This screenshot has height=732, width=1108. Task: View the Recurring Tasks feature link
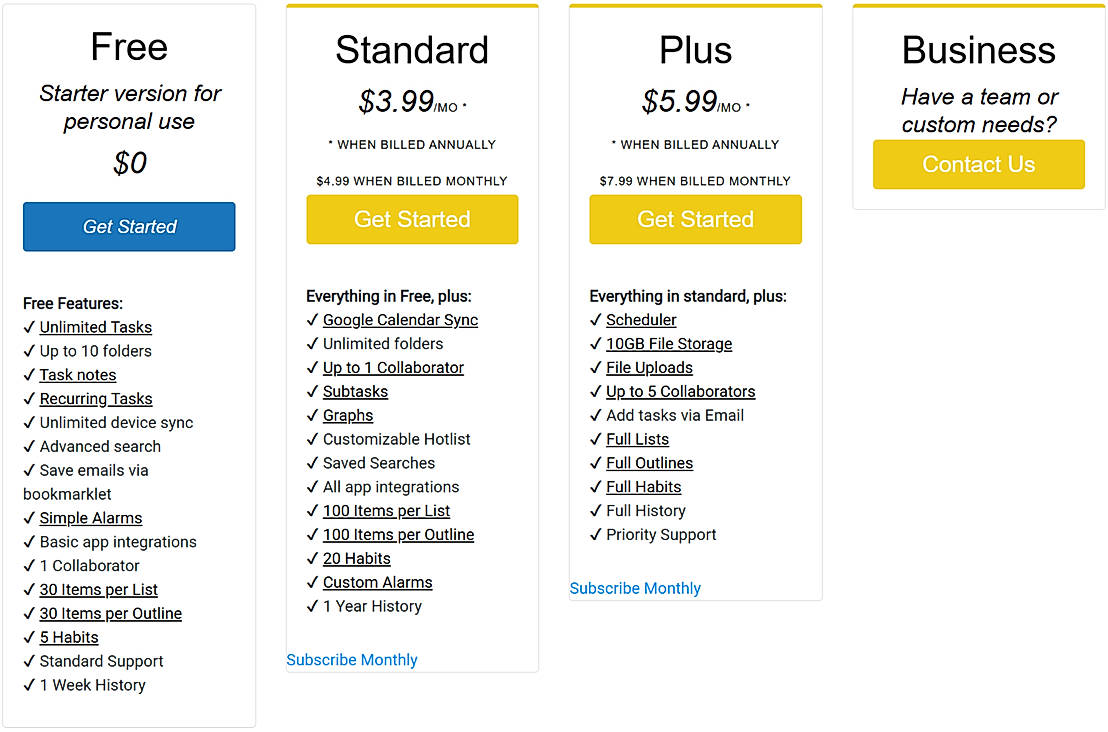pos(96,399)
